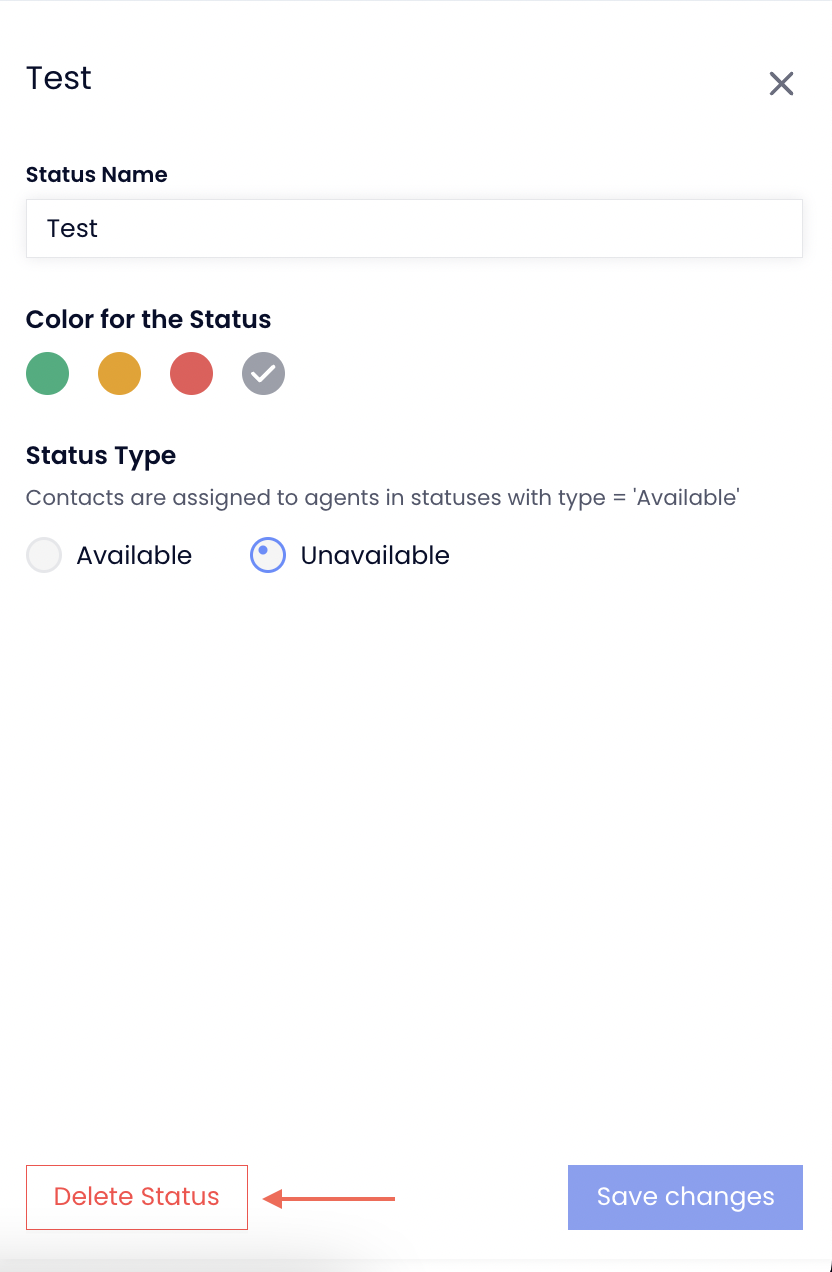Screen dimensions: 832x1272
Task: Click the 'Test' panel title
Action: [59, 78]
